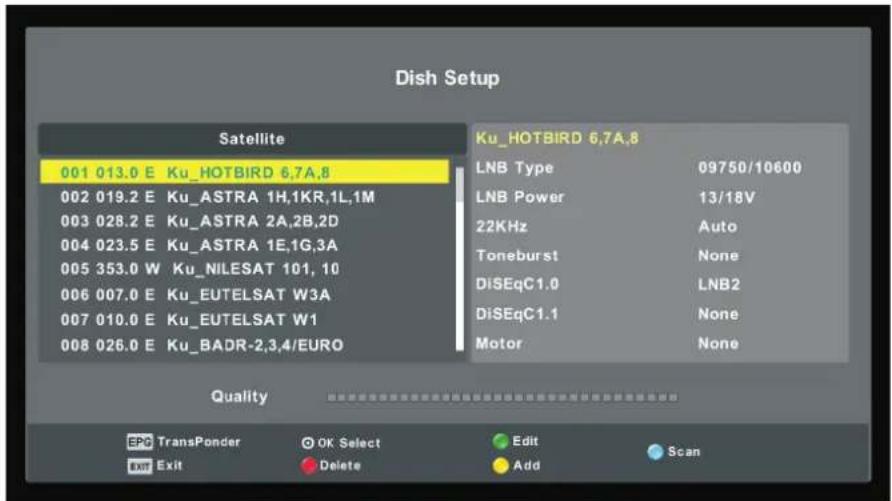The height and width of the screenshot is (501, 892).
Task: Click the DiSEqC1.0 label
Action: click(517, 284)
